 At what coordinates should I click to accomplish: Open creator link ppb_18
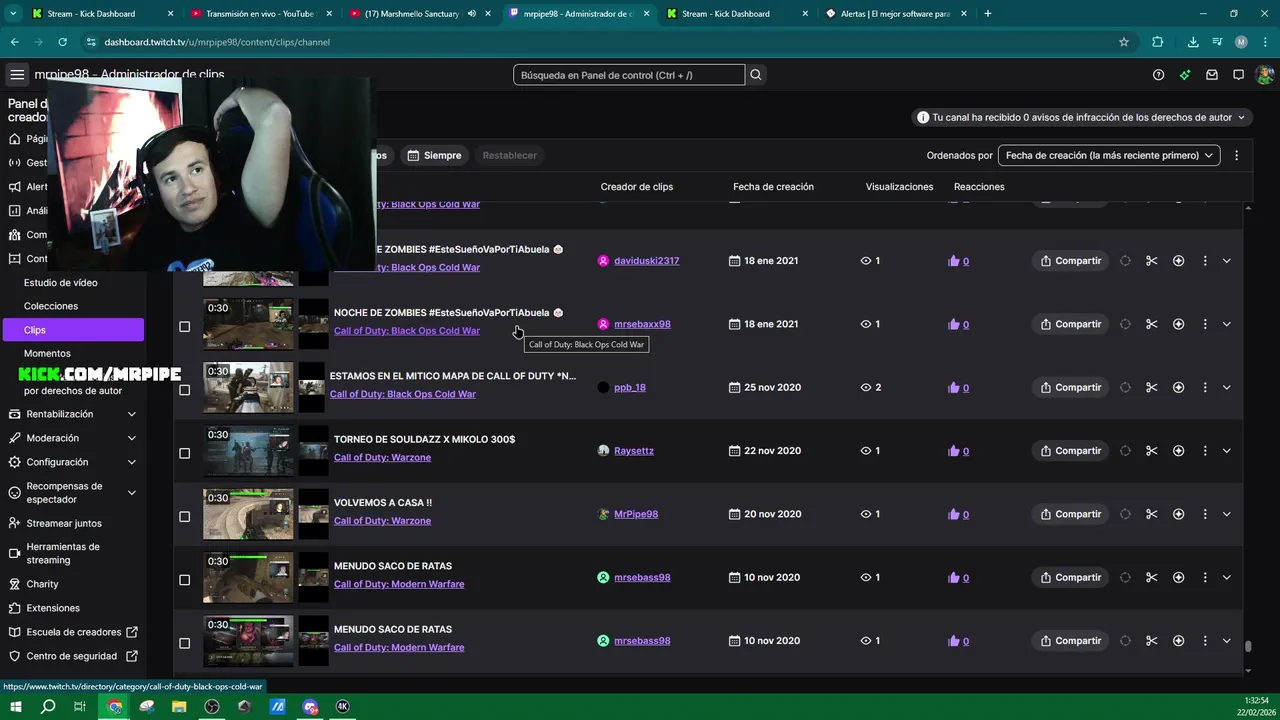coord(630,387)
